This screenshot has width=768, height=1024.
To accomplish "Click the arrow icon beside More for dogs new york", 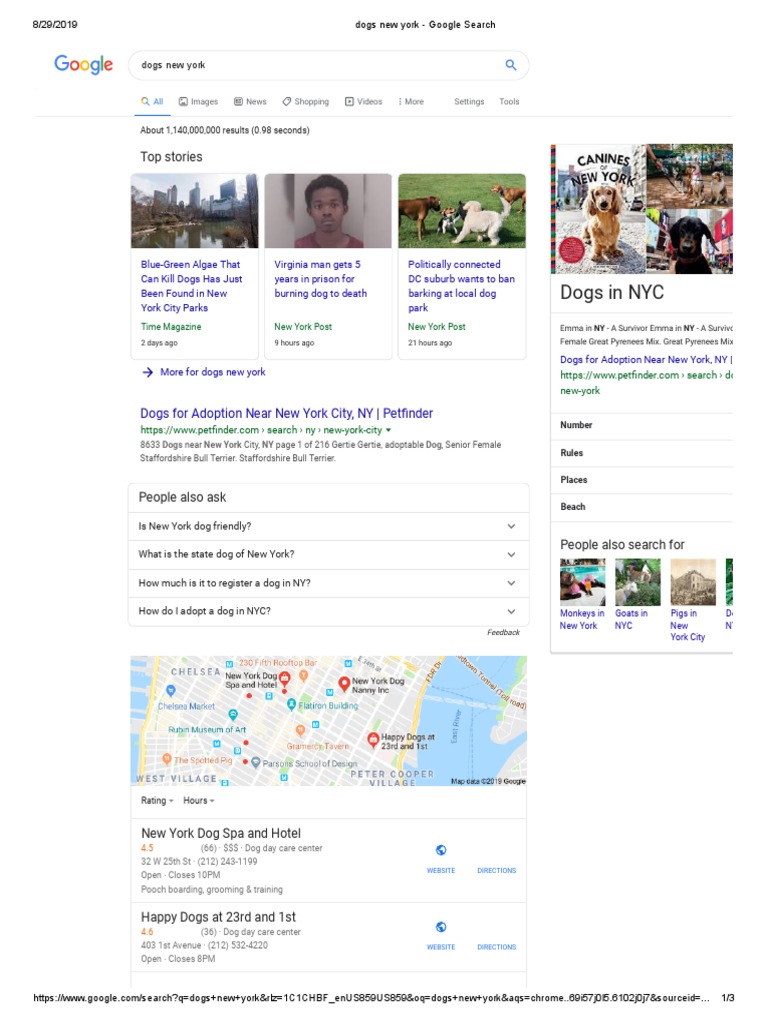I will [148, 372].
